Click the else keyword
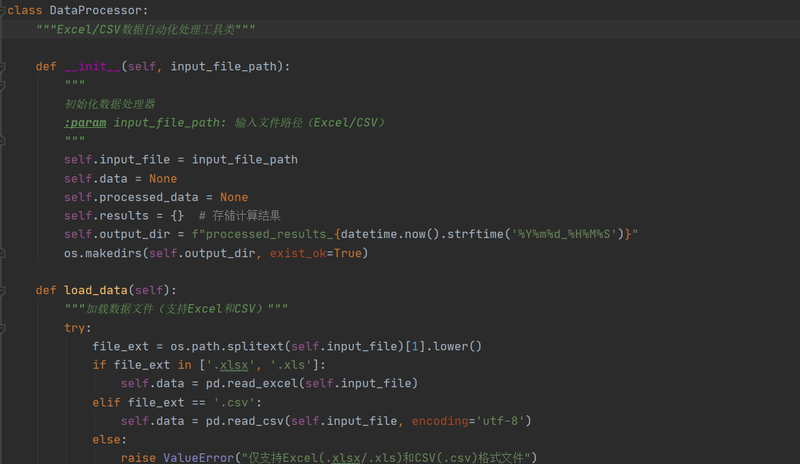Screen dimensions: 800x464 (106, 439)
